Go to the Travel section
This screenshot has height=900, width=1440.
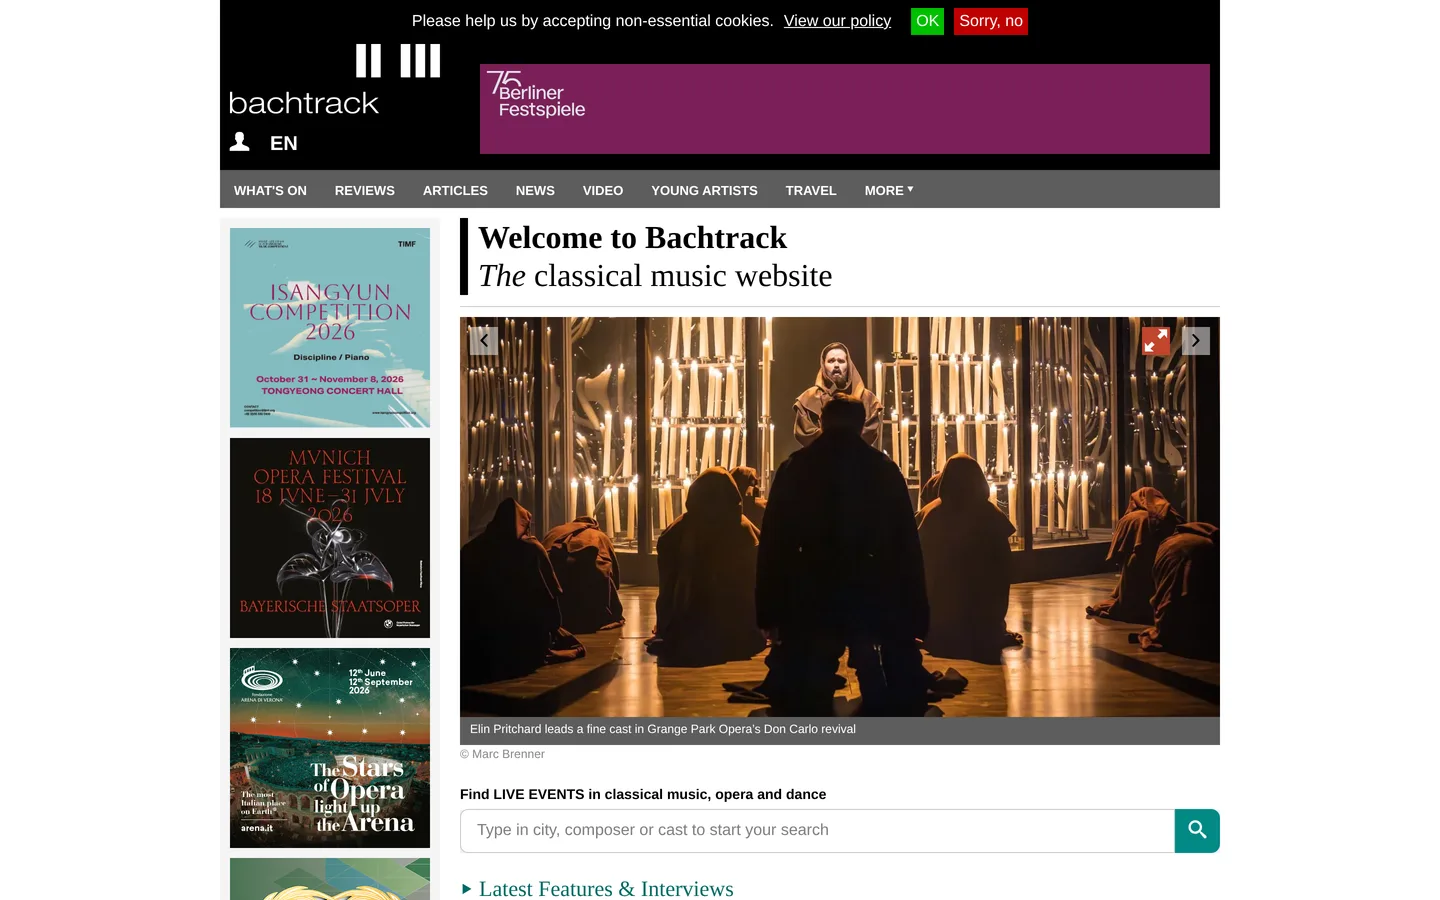pyautogui.click(x=811, y=190)
